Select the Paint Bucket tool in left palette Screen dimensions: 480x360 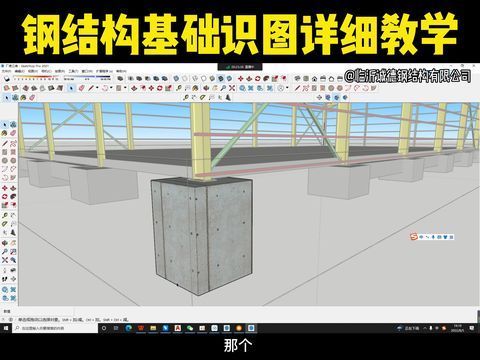pos(5,133)
